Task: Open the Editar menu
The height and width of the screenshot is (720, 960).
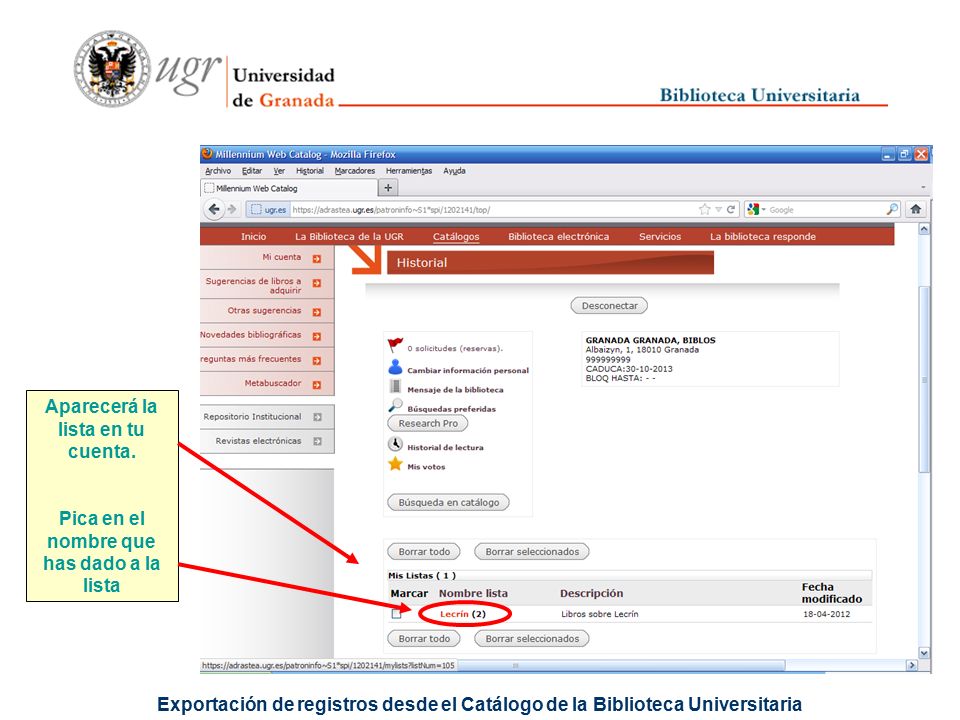Action: coord(252,171)
